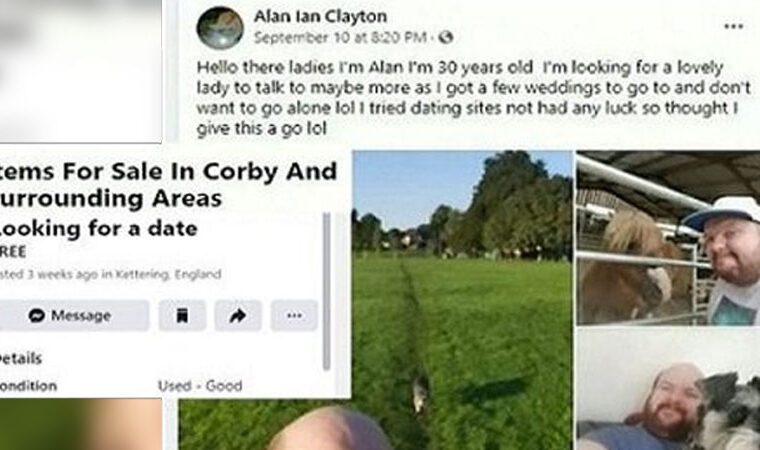Click the September 10 post timestamp
Viewport: 760px width, 450px height.
340,37
